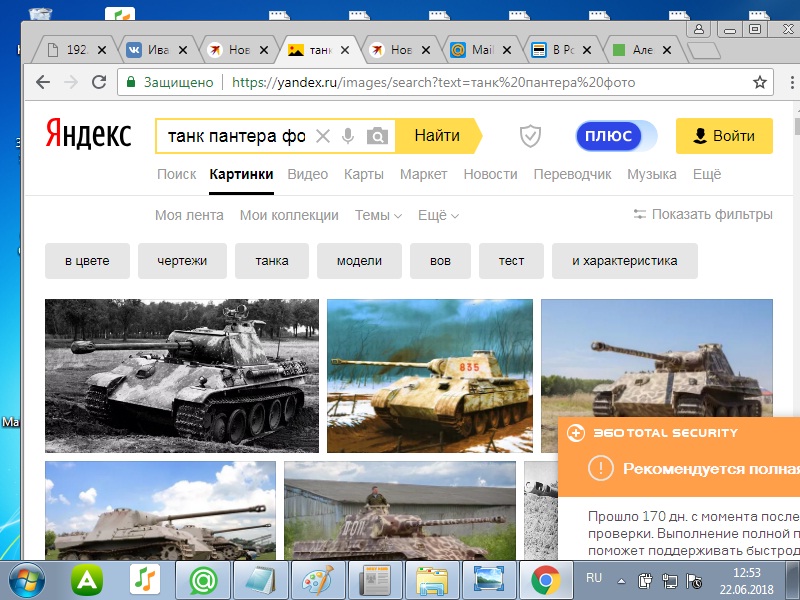Open the Notepad taskbar icon
The image size is (800, 600).
coord(261,580)
